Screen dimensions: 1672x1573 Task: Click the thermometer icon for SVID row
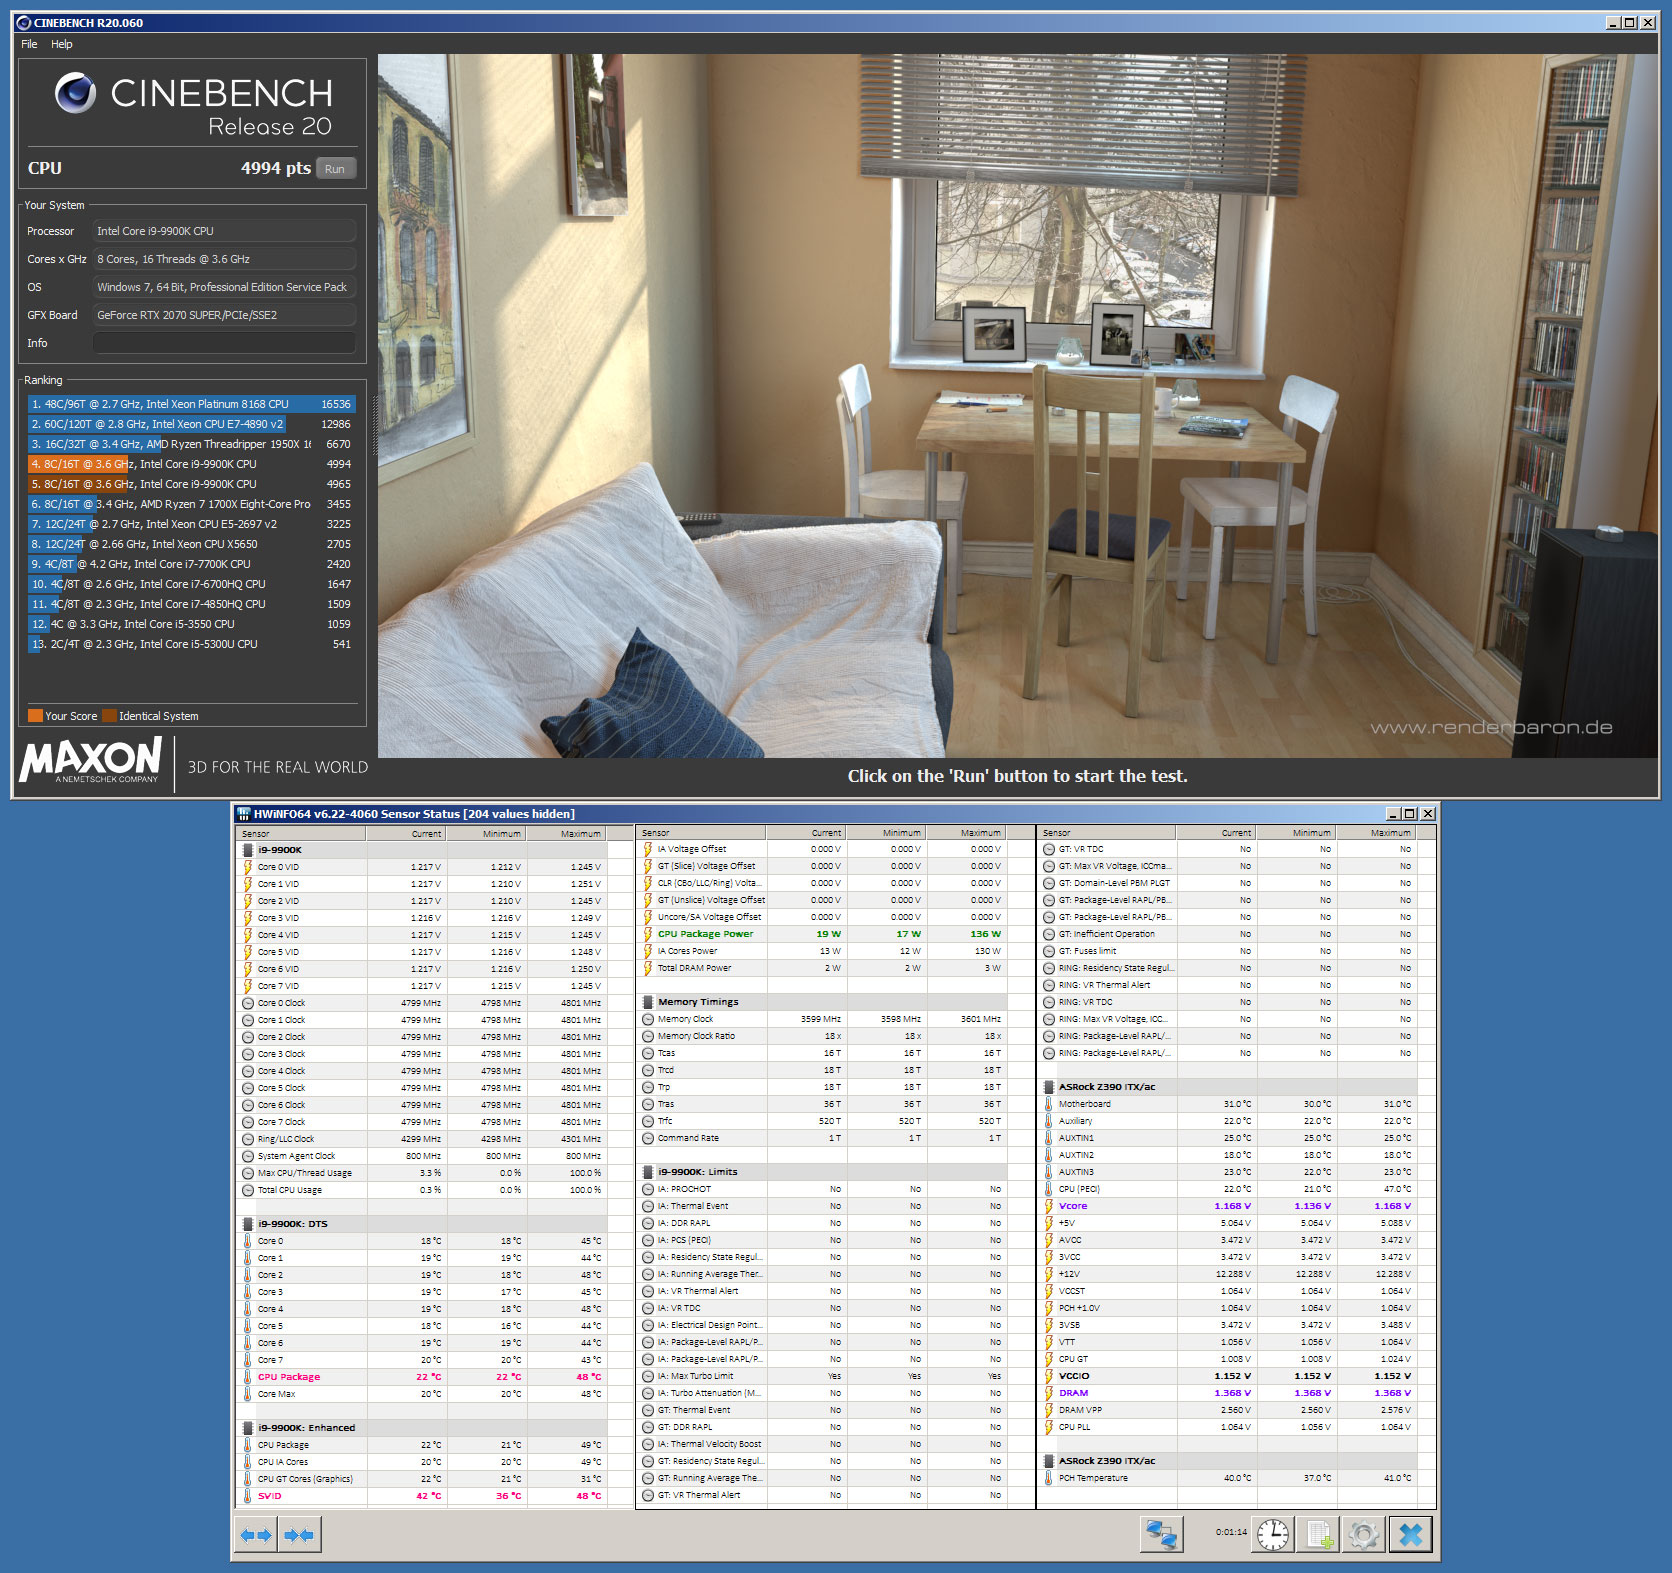248,1496
